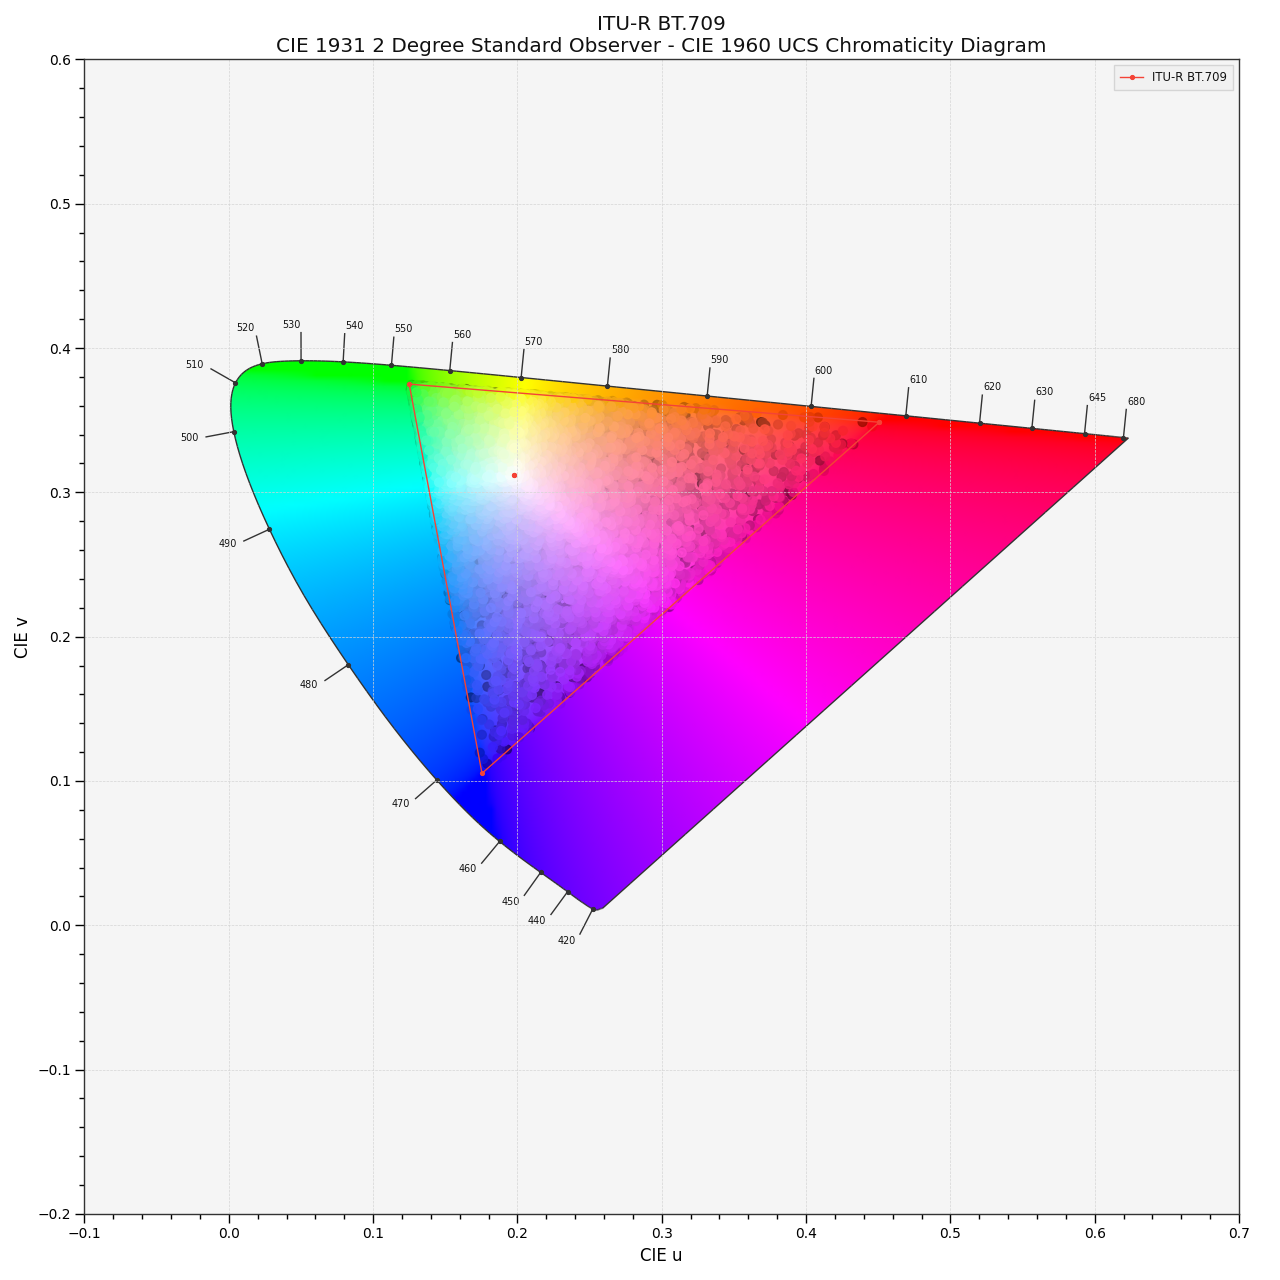1280x1280 pixels.
Task: Click the 0.7 tick label on CIE u axis
Action: click(1239, 1233)
